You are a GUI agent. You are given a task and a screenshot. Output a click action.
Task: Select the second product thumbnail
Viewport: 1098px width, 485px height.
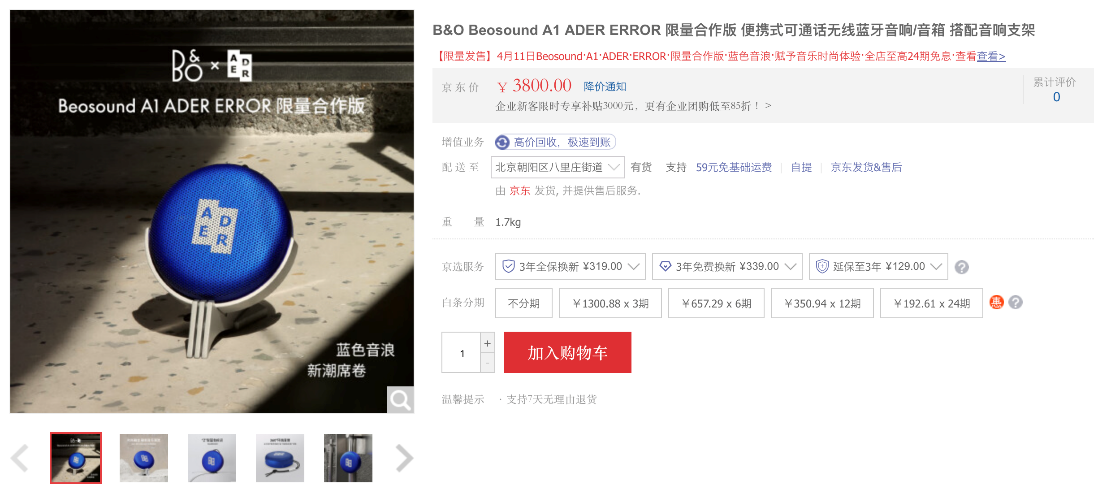coord(144,458)
